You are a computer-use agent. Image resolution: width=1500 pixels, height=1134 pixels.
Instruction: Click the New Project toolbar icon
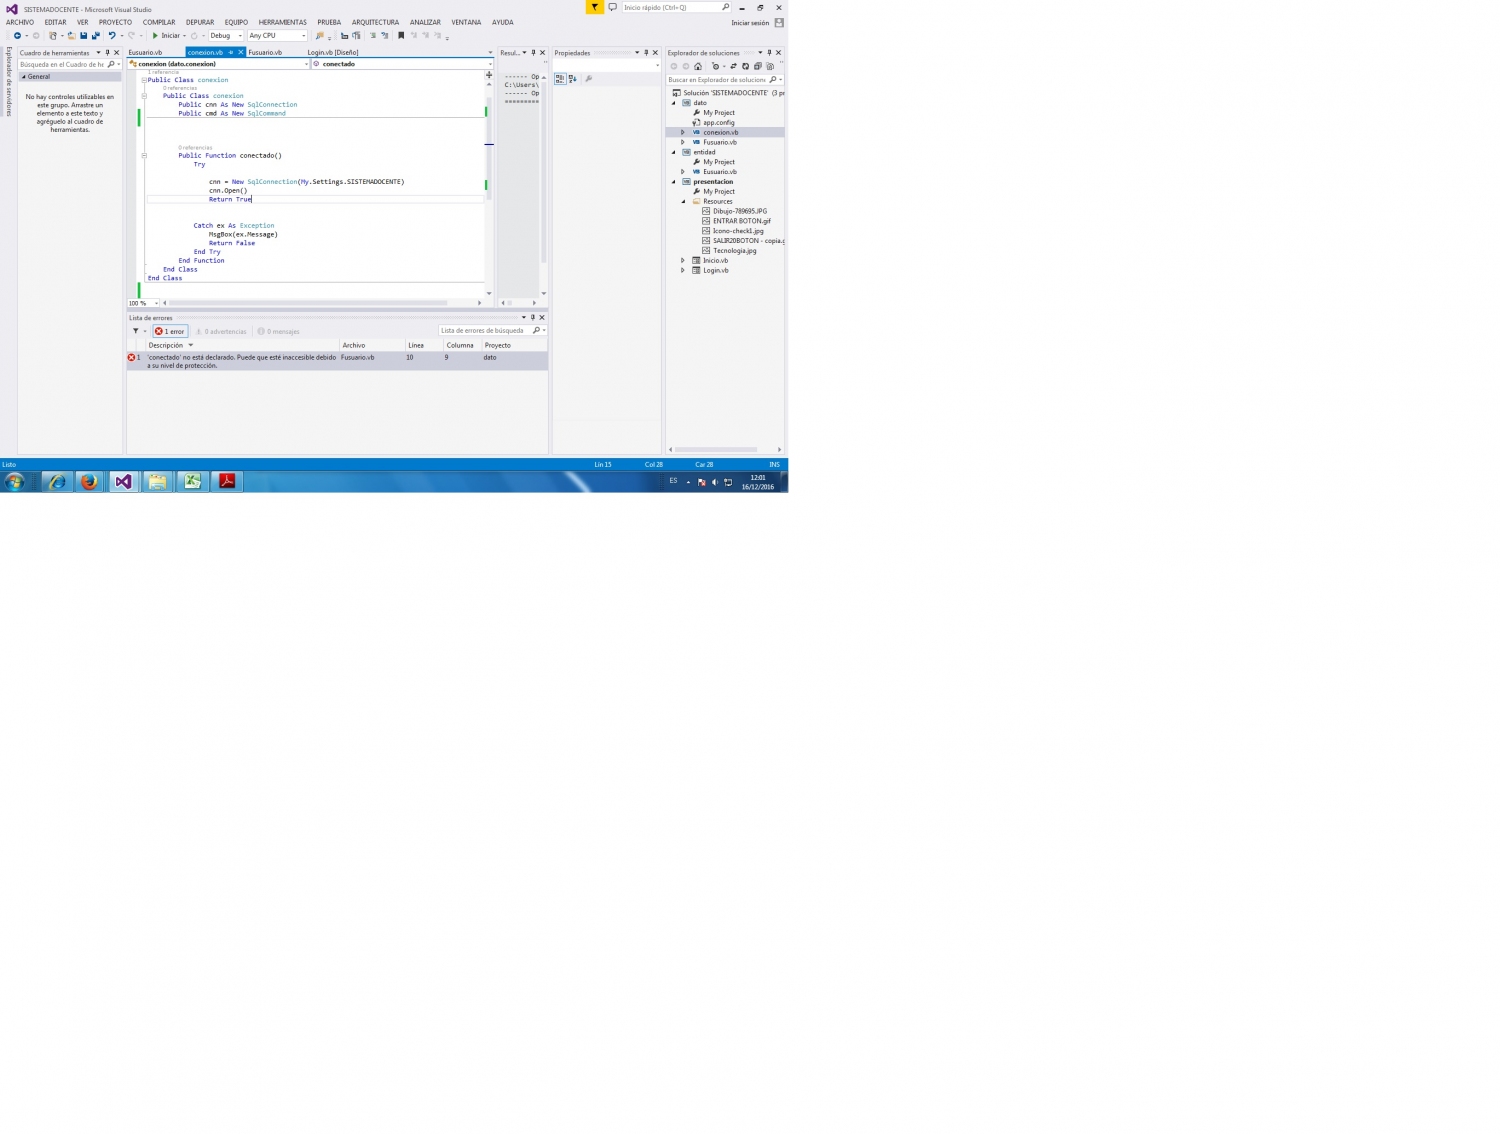(x=53, y=36)
